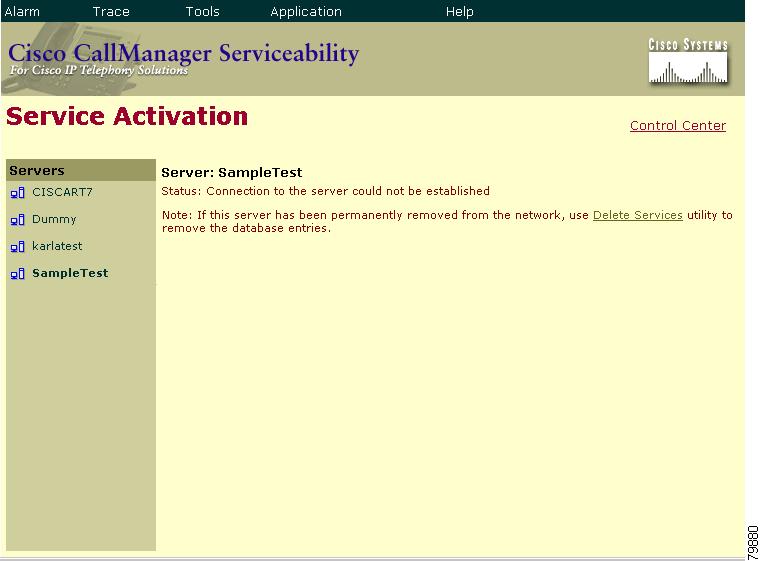Click the Service Activation page title
This screenshot has width=761, height=561.
point(127,116)
